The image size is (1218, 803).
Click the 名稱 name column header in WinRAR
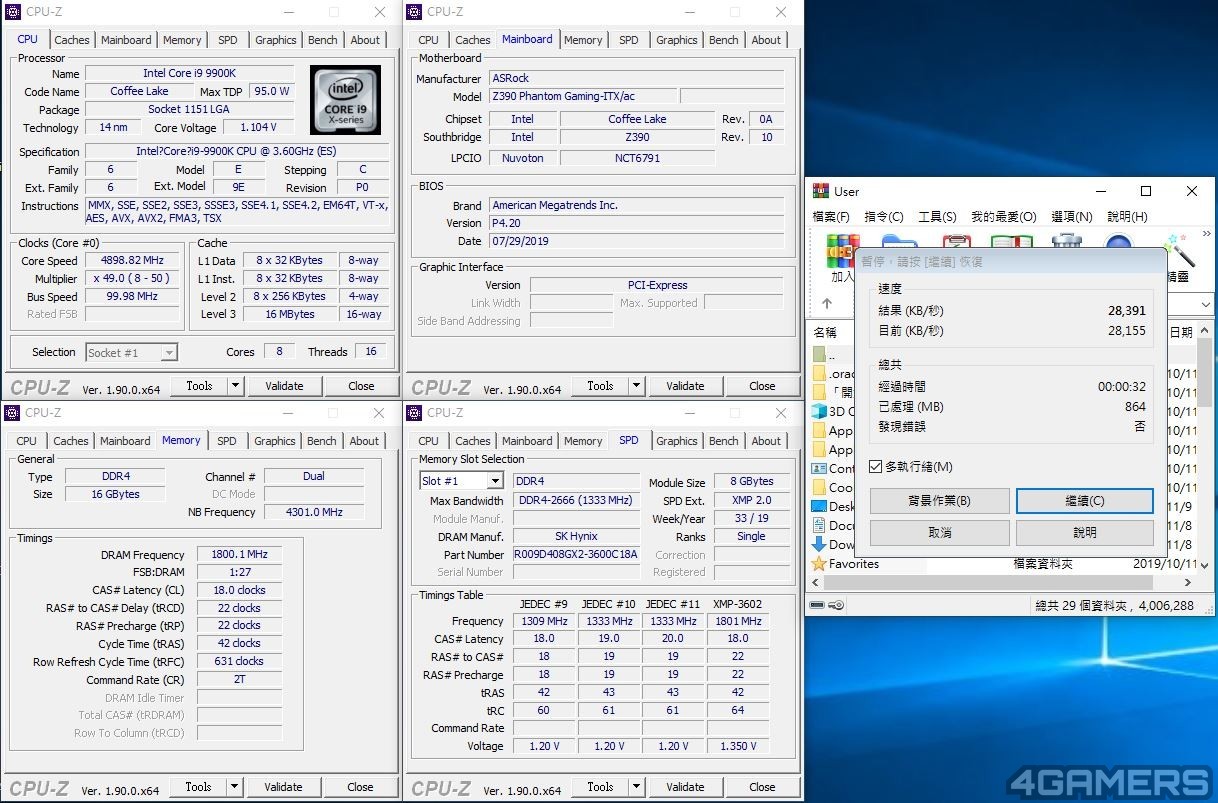825,332
